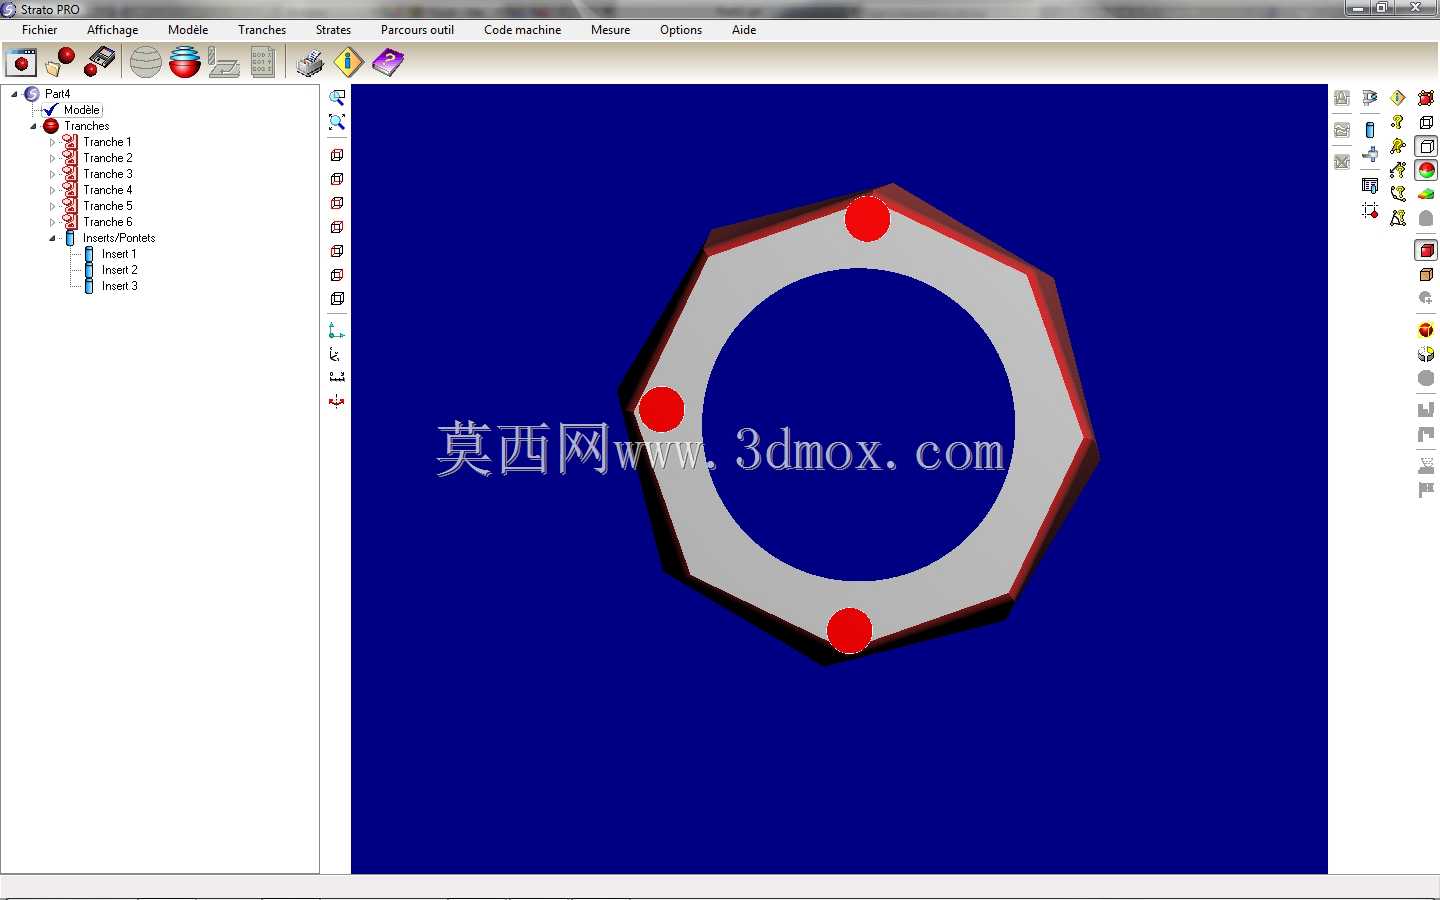Toggle the pressed red cube button
Image resolution: width=1440 pixels, height=900 pixels.
1426,250
